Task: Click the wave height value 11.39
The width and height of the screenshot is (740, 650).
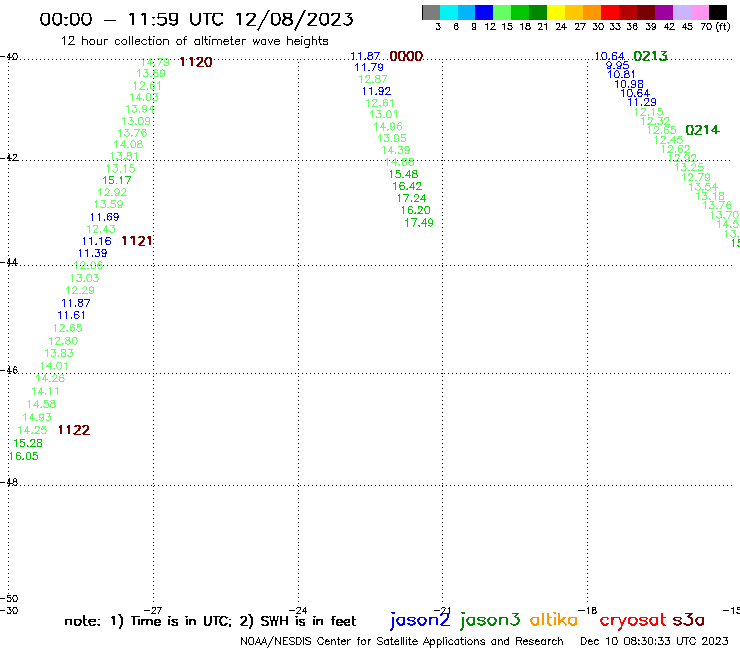Action: coord(92,253)
